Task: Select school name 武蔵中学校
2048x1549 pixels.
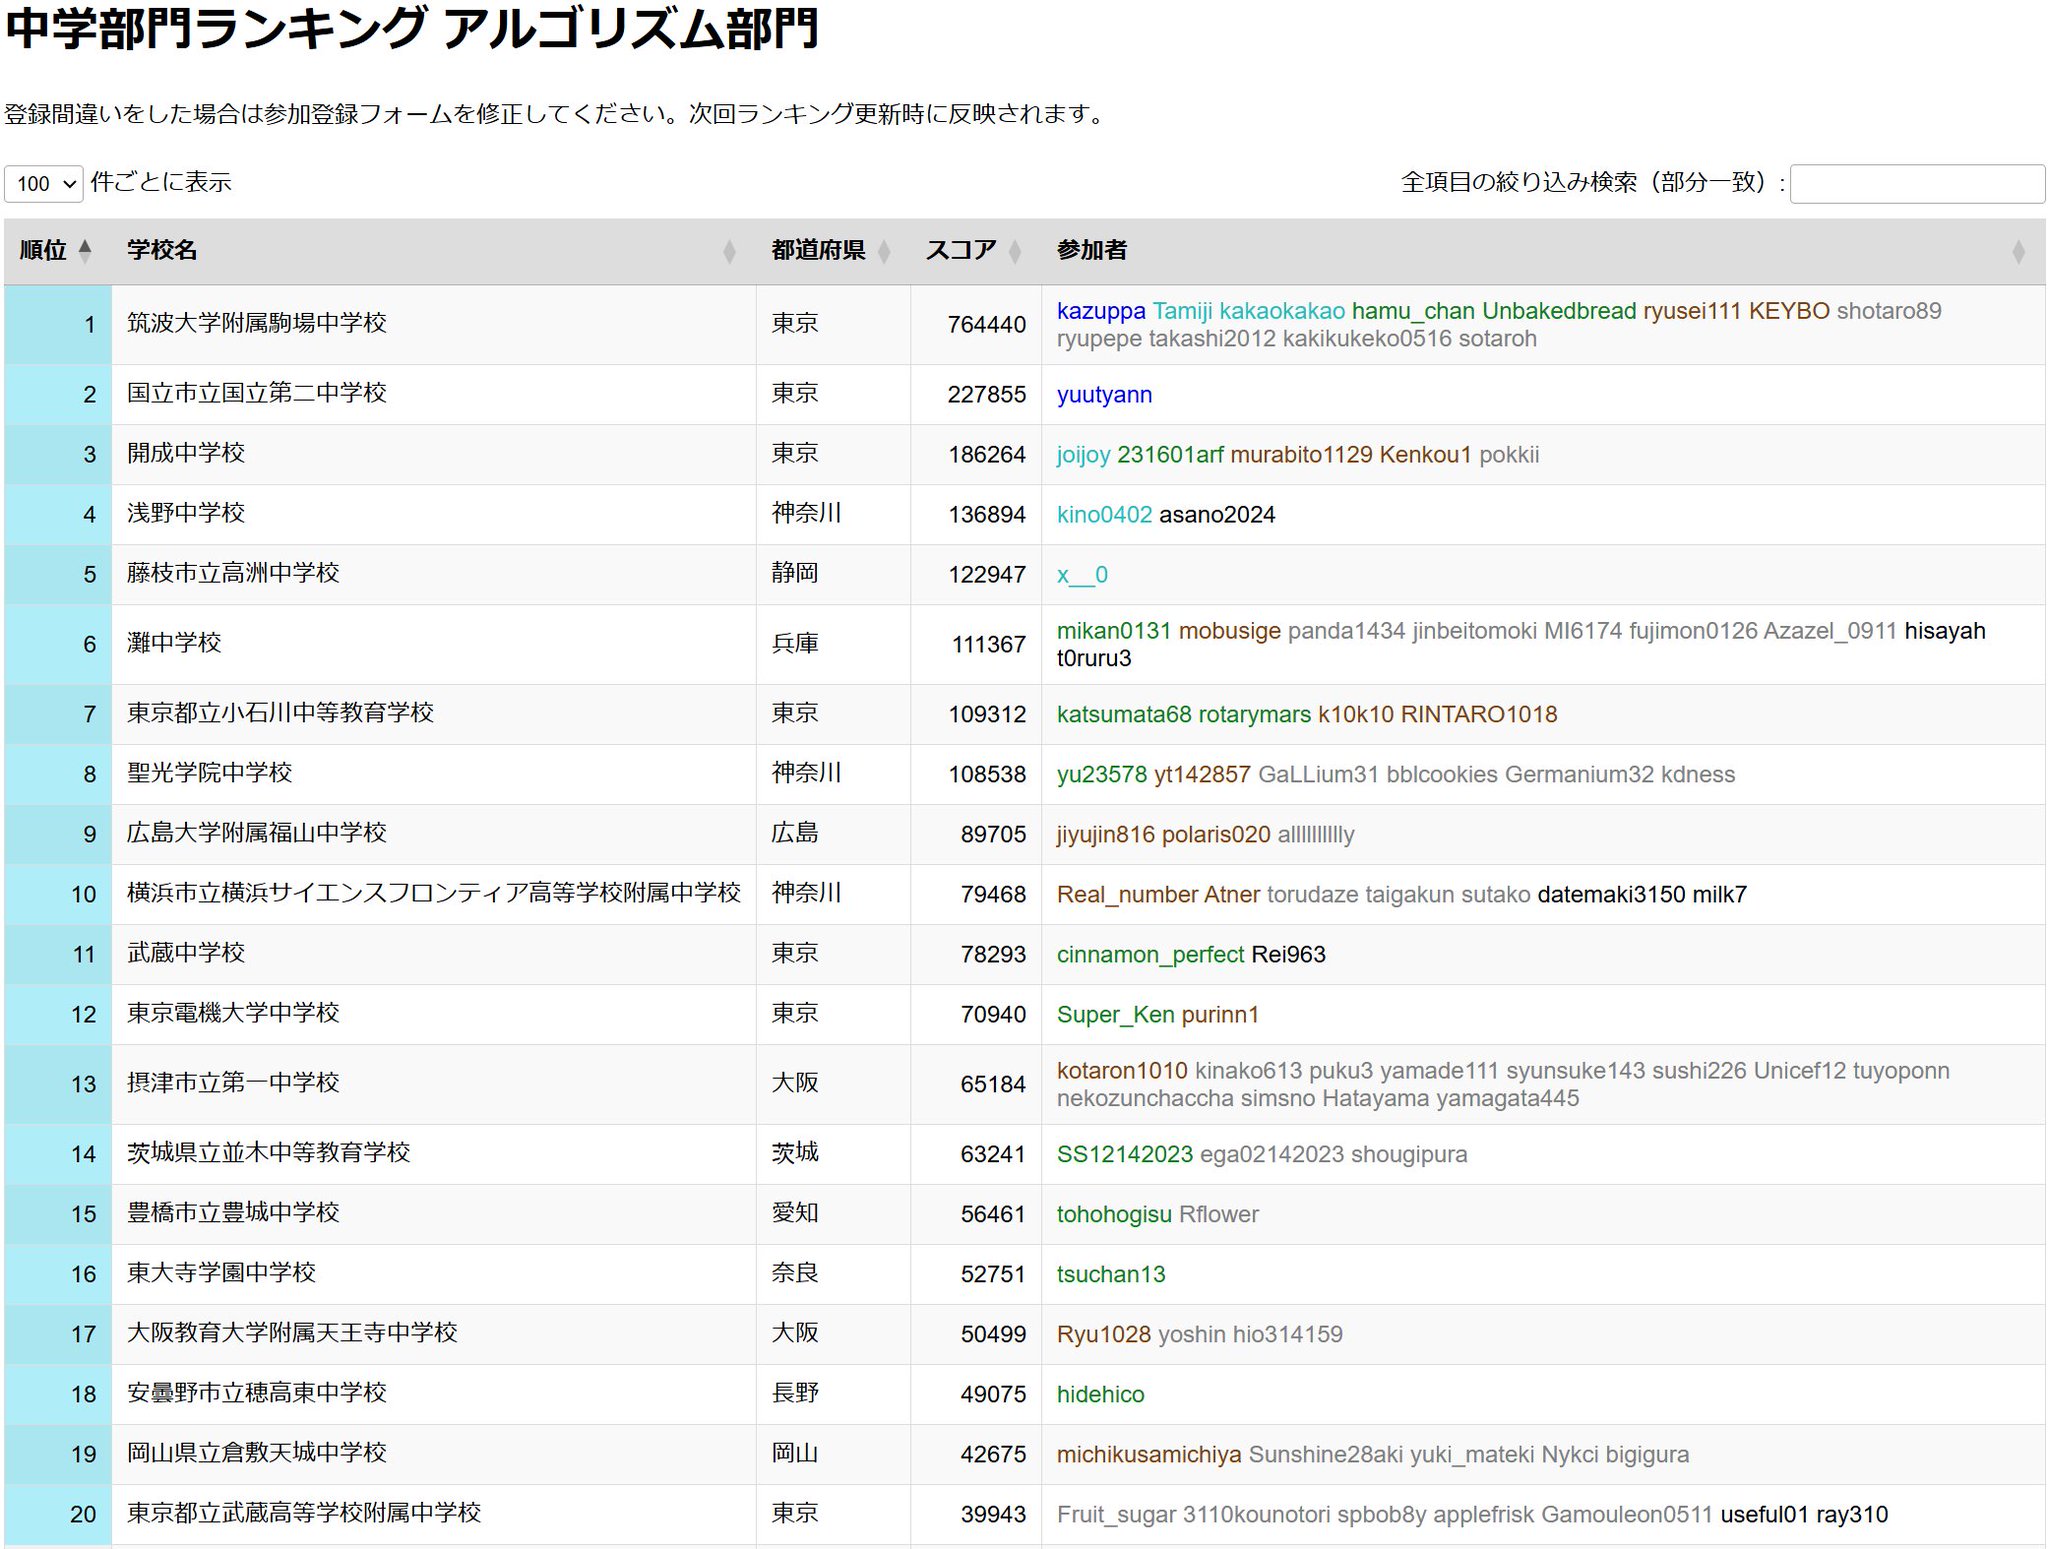Action: point(185,953)
